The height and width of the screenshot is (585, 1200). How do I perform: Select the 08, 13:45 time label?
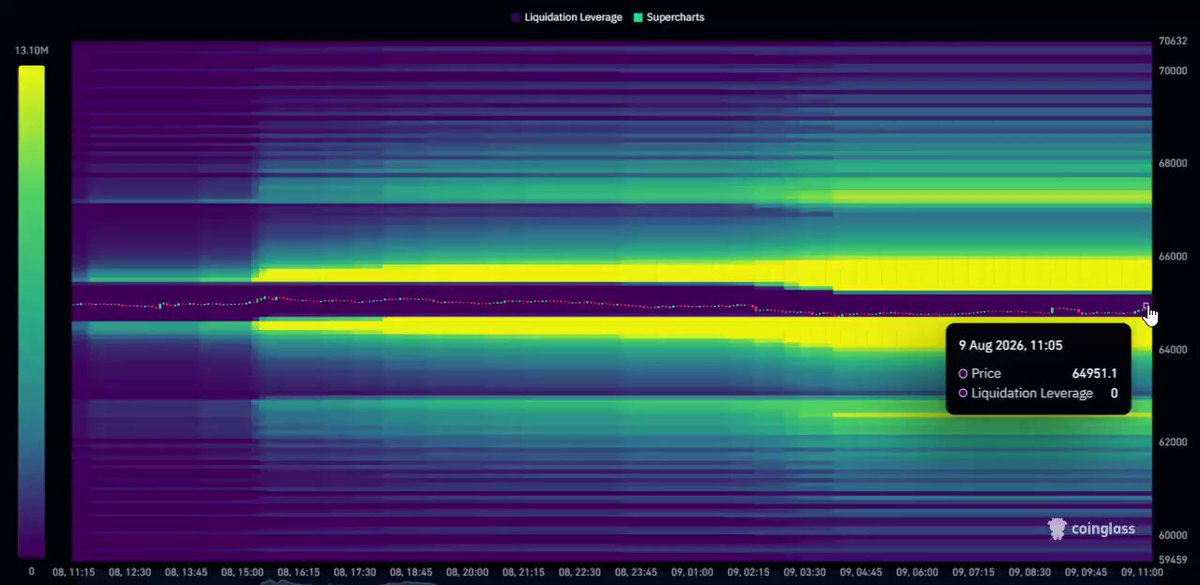[x=187, y=573]
